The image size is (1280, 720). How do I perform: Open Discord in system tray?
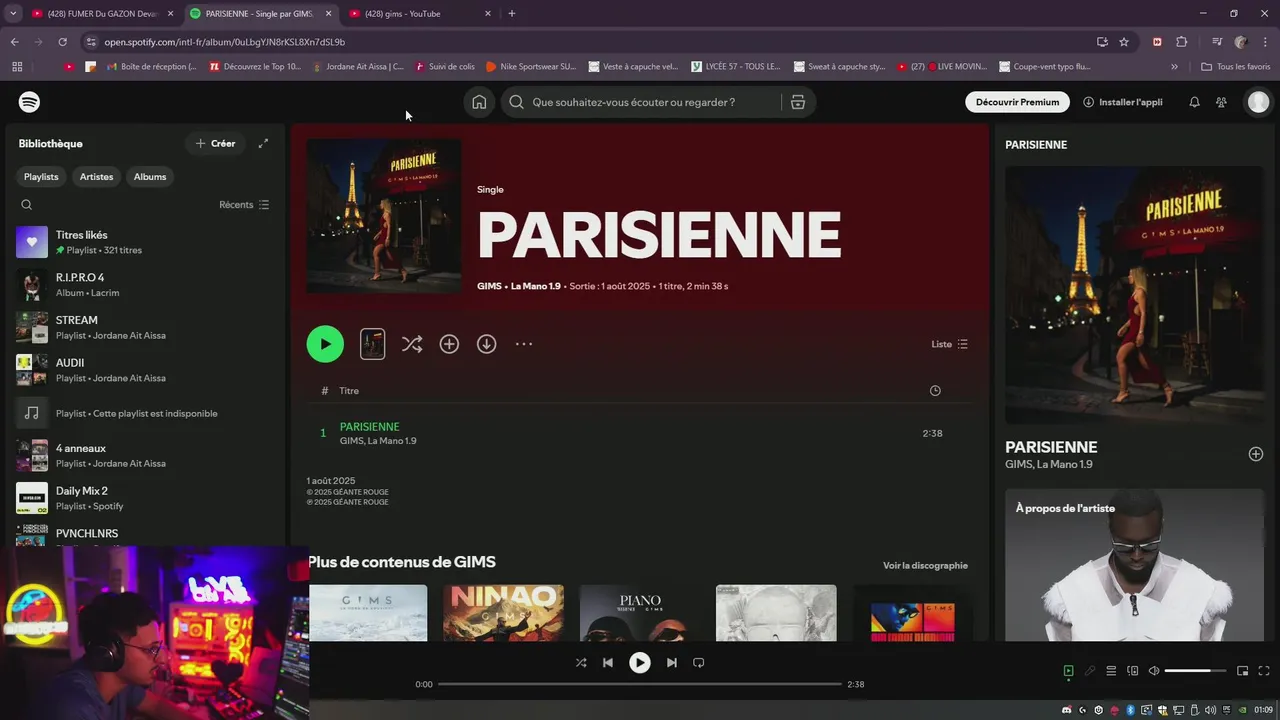click(x=1066, y=710)
